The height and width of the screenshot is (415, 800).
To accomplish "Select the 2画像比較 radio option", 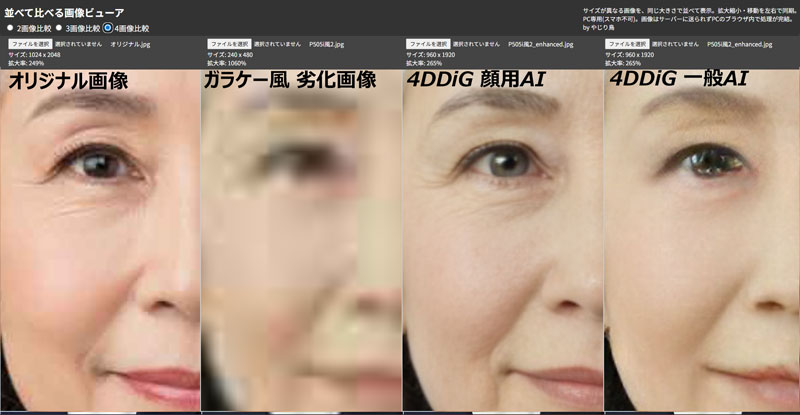I will pyautogui.click(x=10, y=28).
